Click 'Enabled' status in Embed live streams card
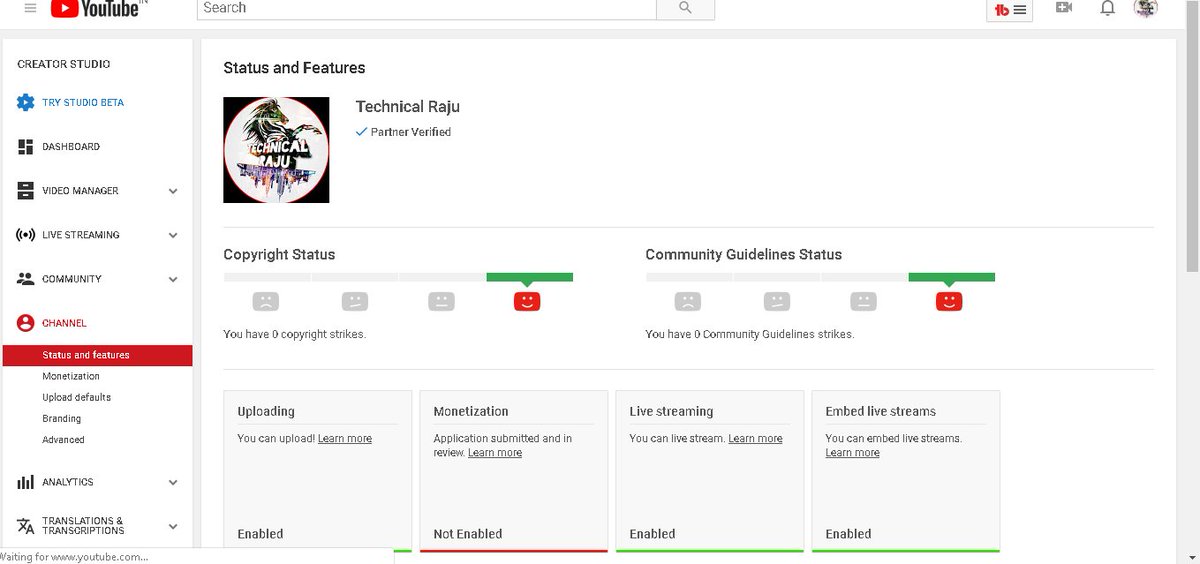1200x564 pixels. [848, 534]
